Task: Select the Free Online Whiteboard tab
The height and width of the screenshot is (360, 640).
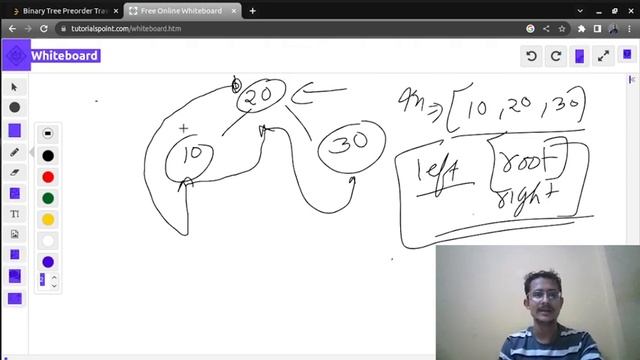Action: tap(181, 11)
